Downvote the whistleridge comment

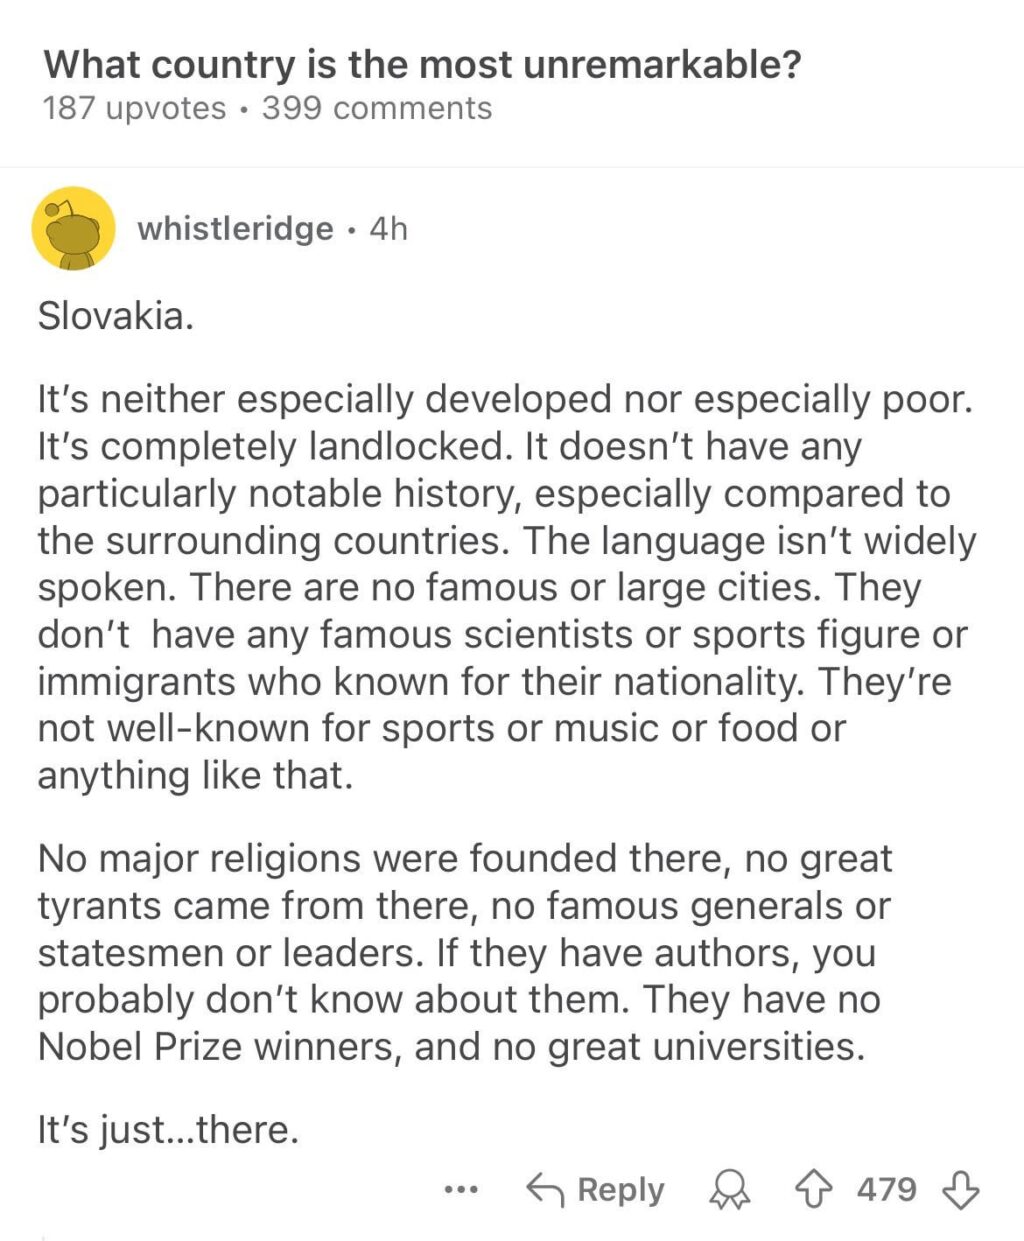961,1189
